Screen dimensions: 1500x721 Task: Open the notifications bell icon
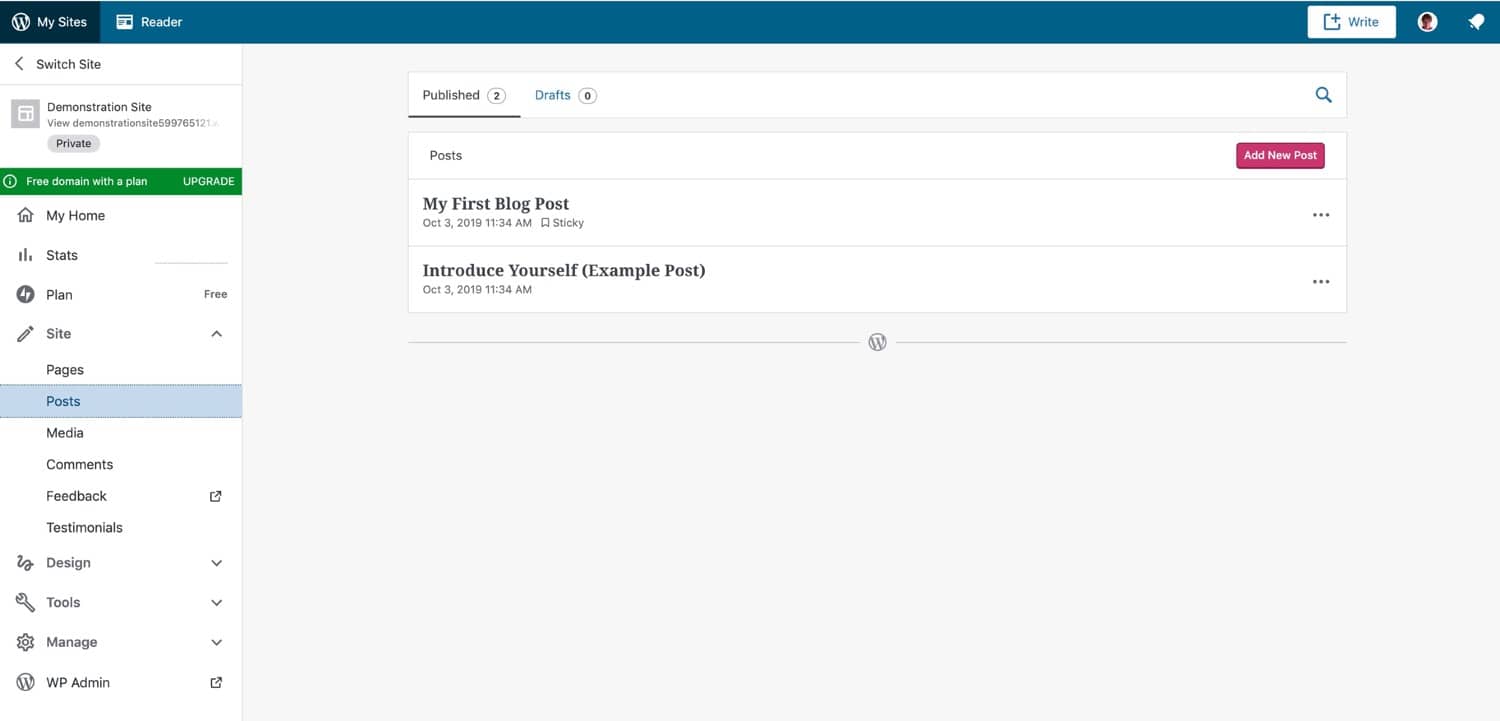[1477, 21]
